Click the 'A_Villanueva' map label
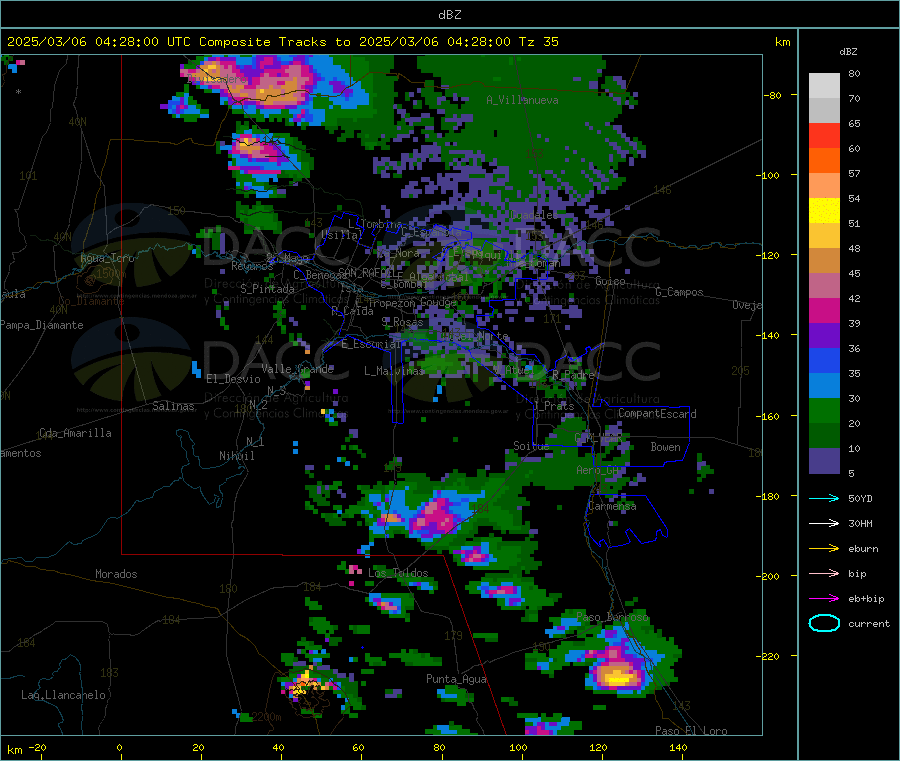The width and height of the screenshot is (900, 761). pyautogui.click(x=522, y=100)
